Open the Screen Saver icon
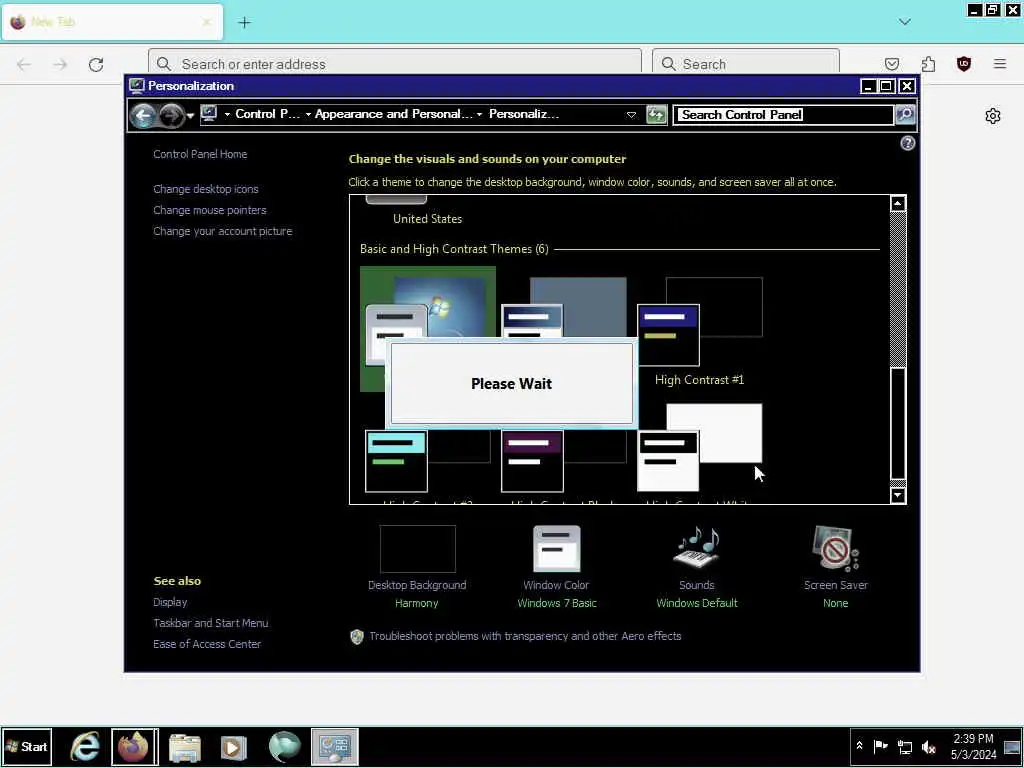The width and height of the screenshot is (1024, 768). click(x=835, y=549)
